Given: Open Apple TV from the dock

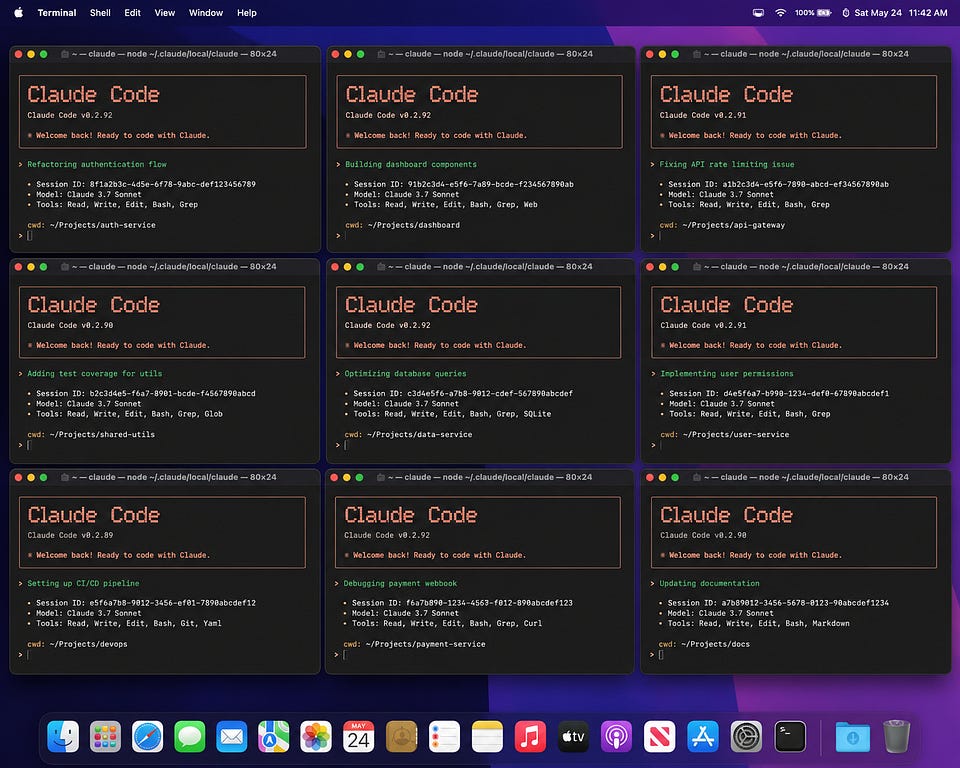Looking at the screenshot, I should click(x=573, y=736).
